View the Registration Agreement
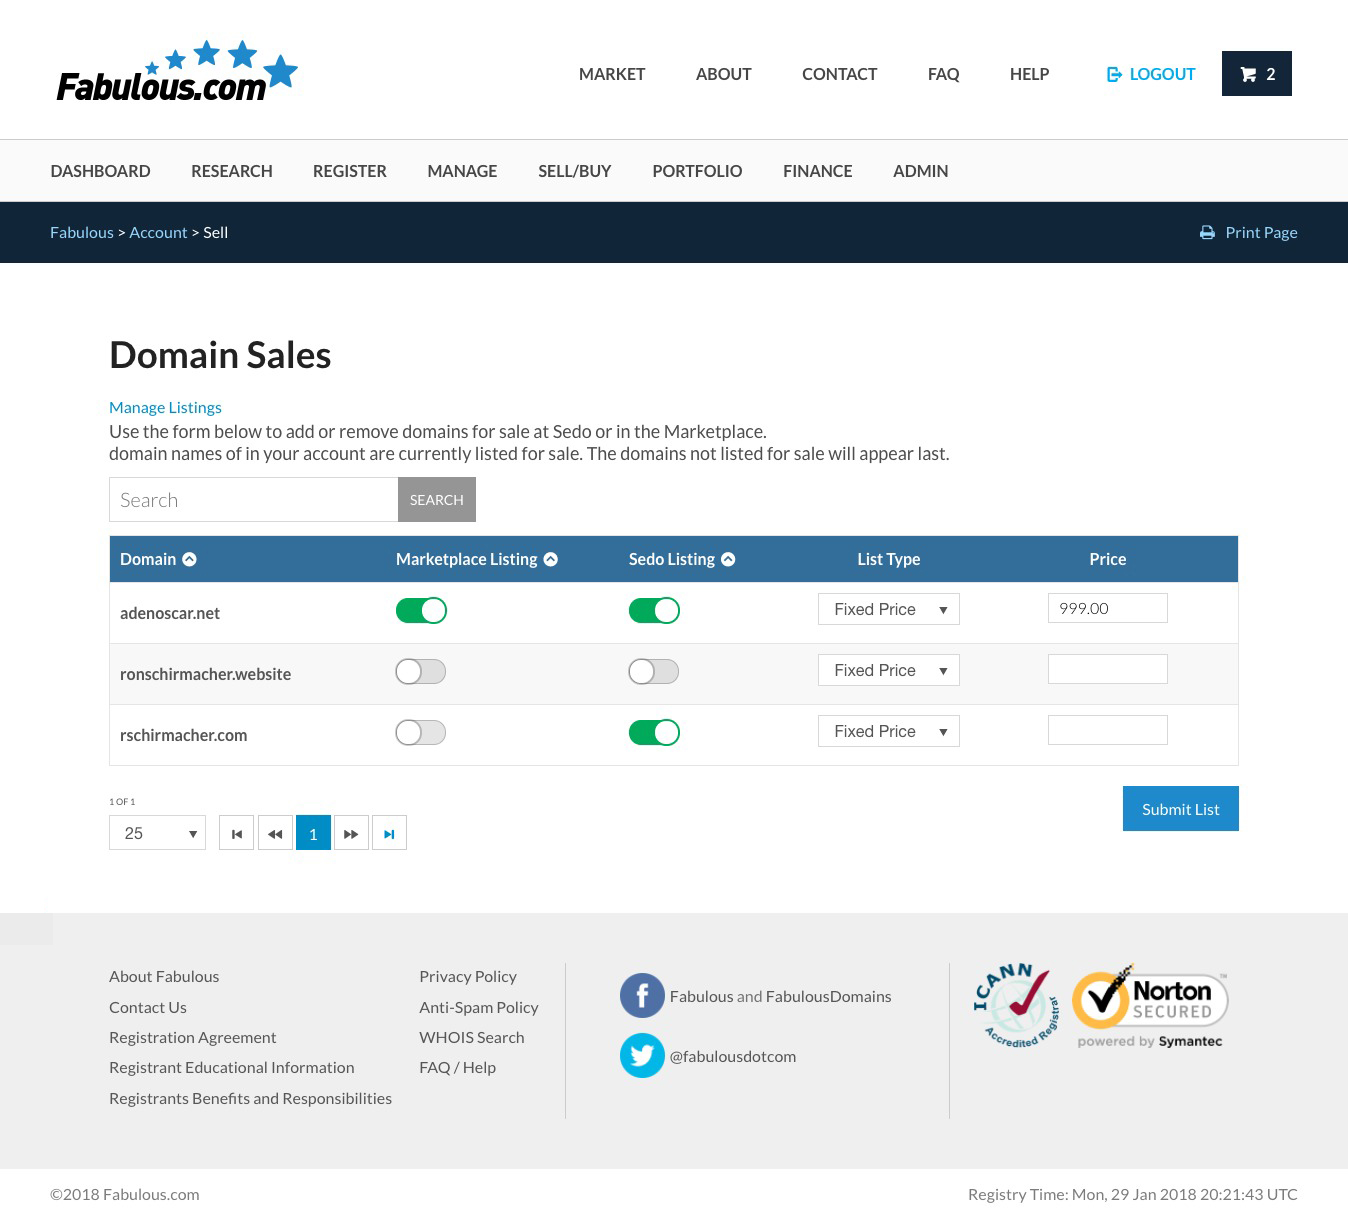The image size is (1348, 1219). pos(193,1037)
